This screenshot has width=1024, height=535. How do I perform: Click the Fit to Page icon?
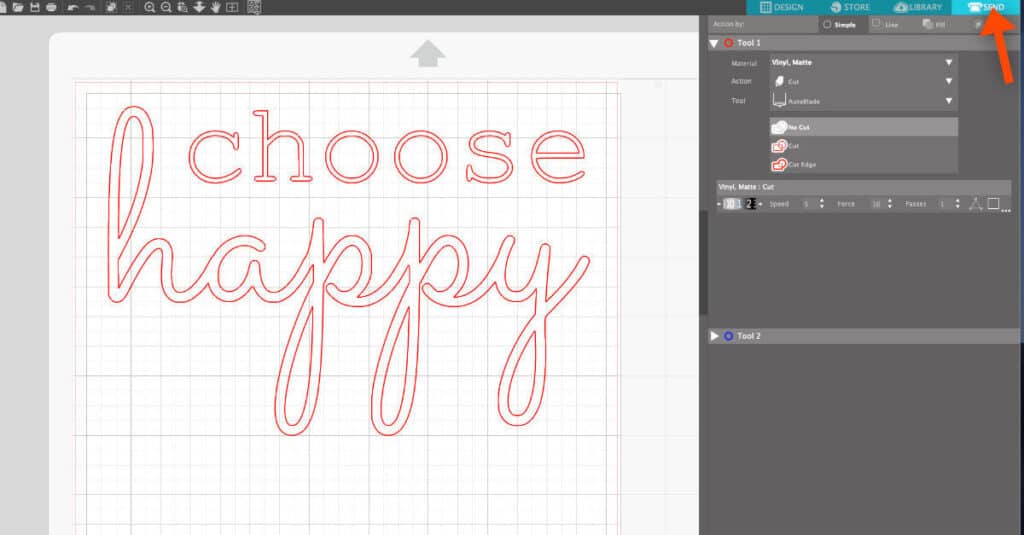[x=232, y=7]
